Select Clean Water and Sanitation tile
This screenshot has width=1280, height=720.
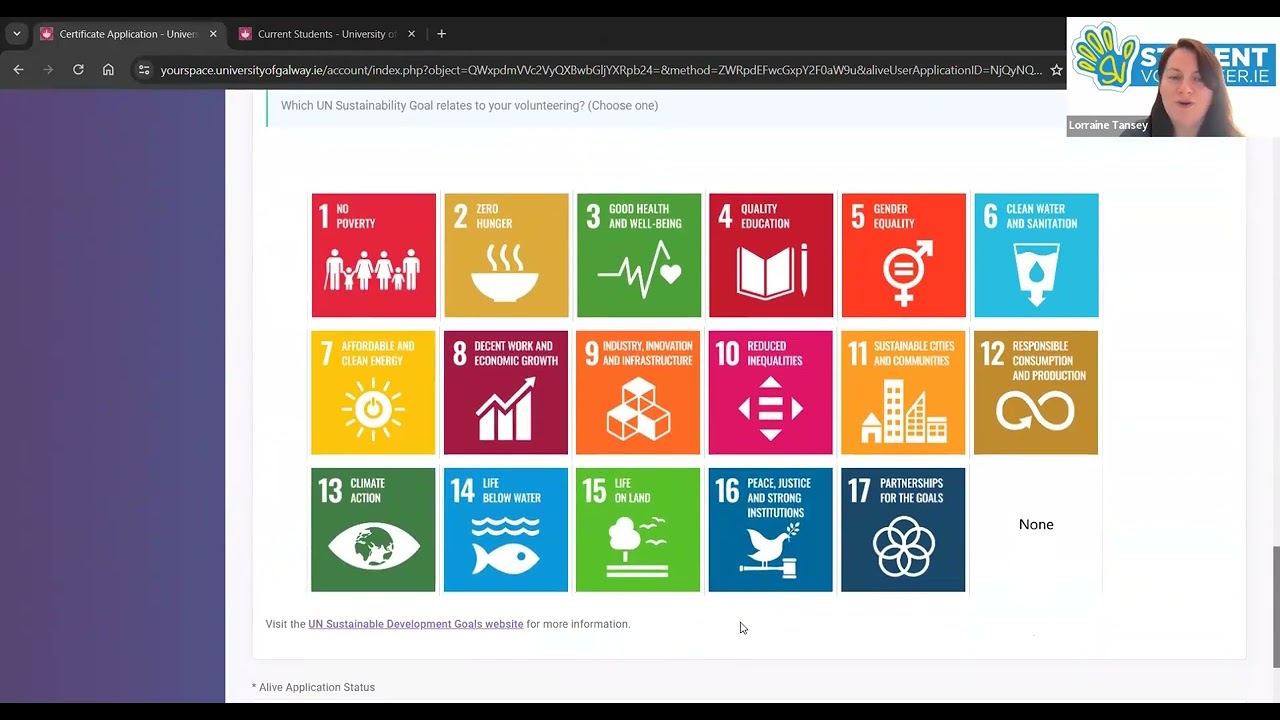[x=1036, y=255]
